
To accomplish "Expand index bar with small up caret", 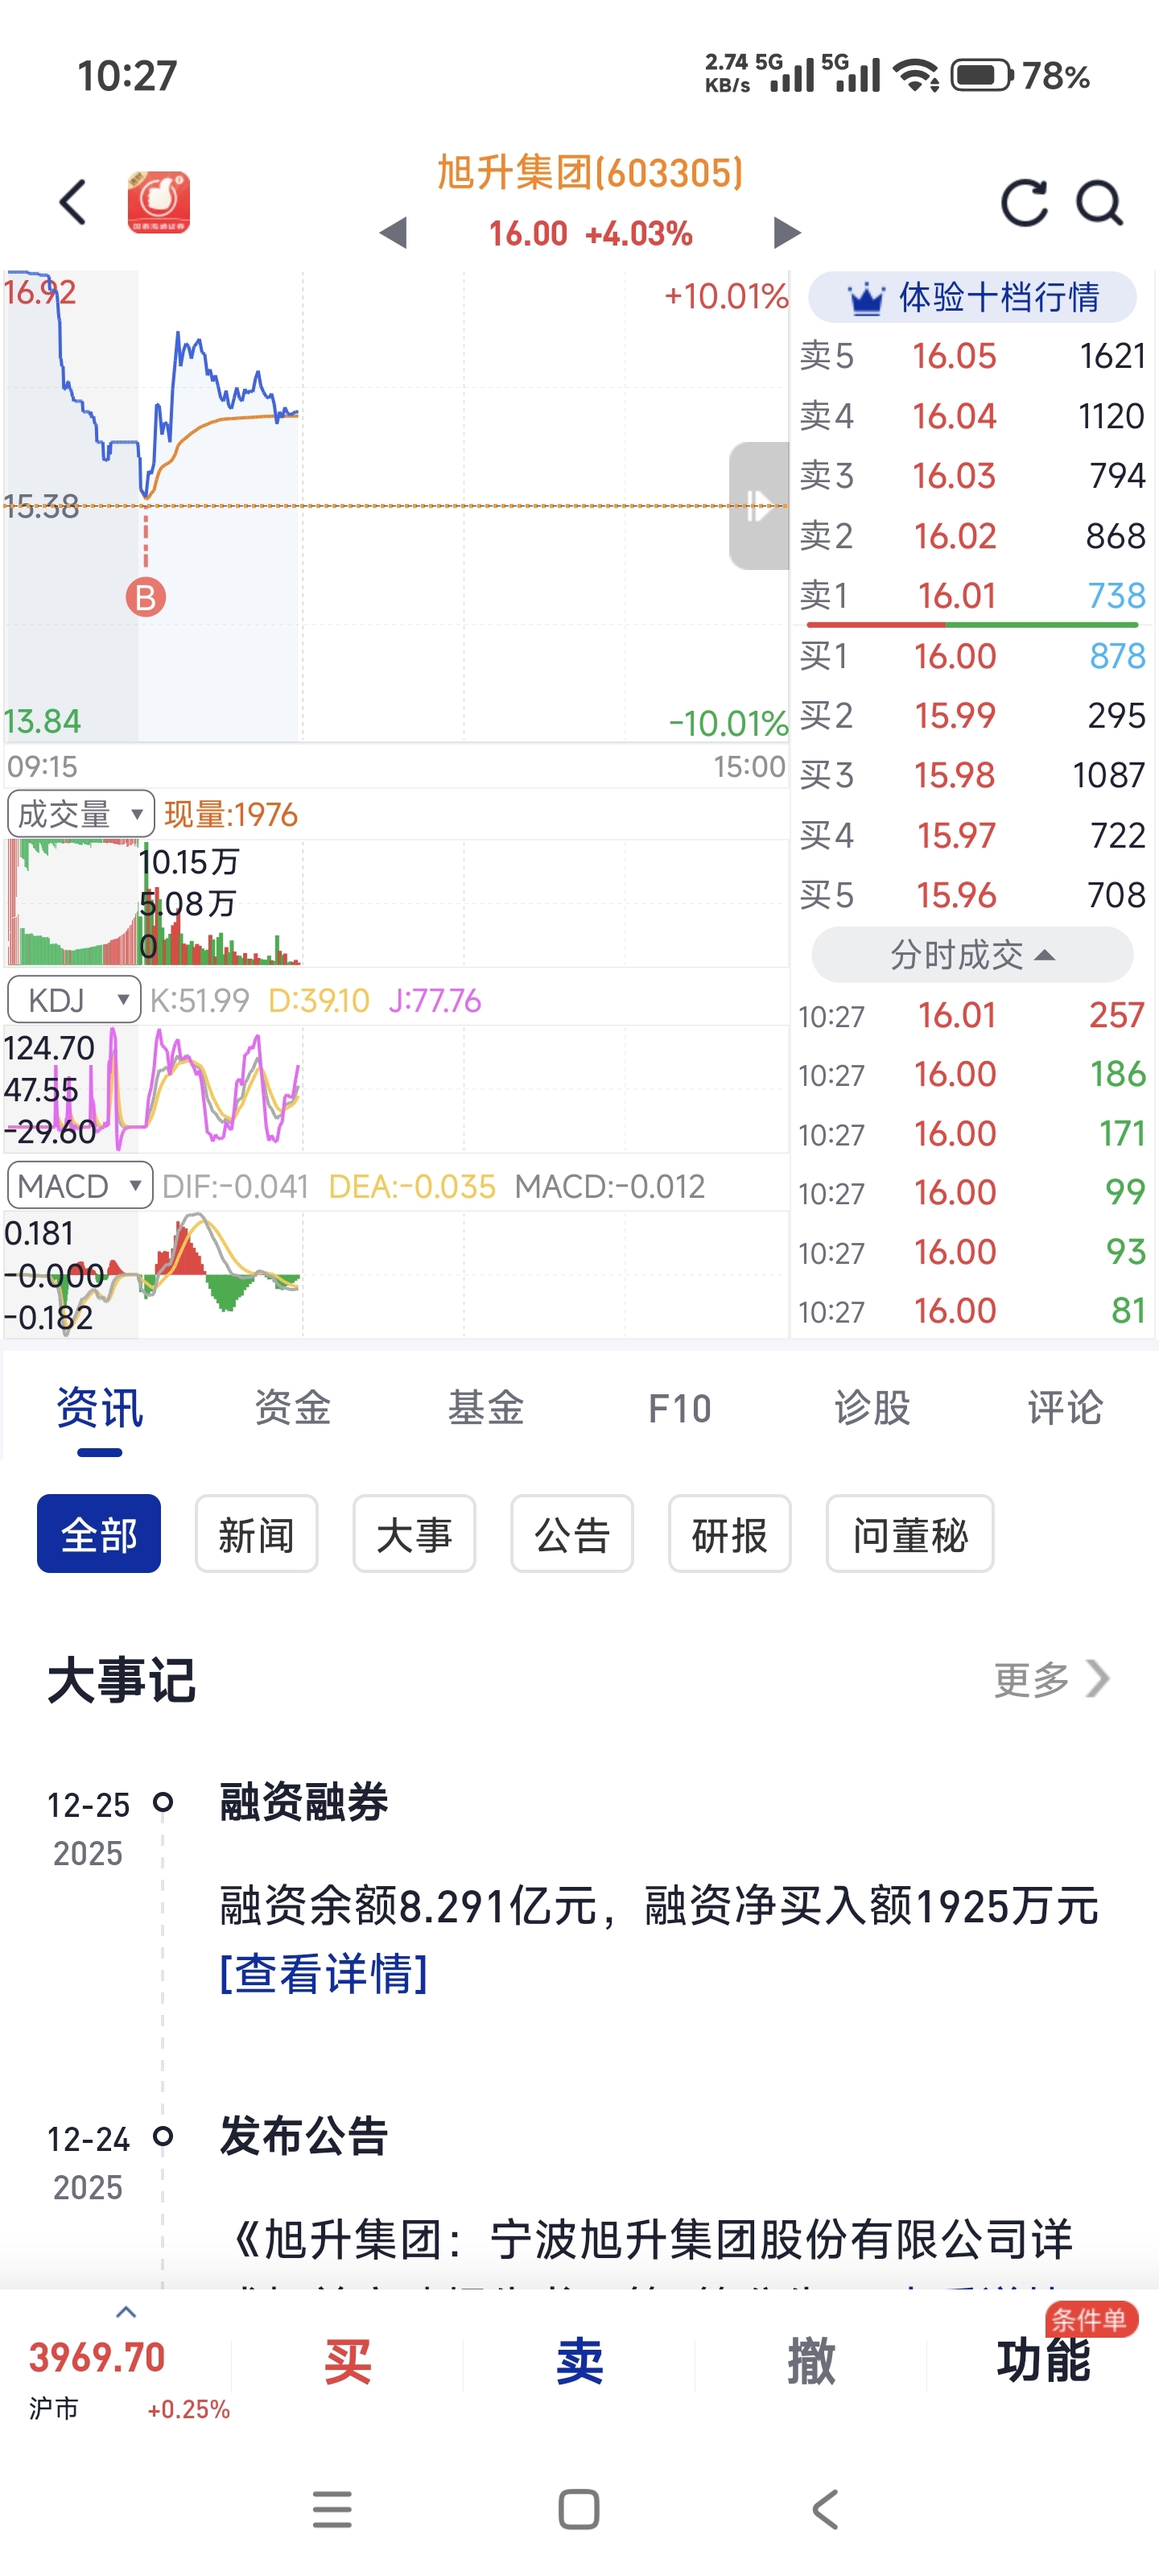I will click(x=126, y=2311).
